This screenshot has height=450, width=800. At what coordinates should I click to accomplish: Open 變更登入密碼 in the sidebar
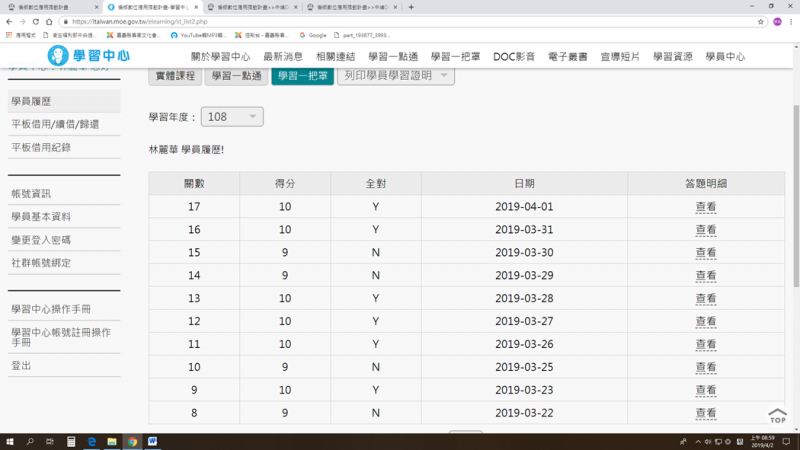(x=41, y=240)
